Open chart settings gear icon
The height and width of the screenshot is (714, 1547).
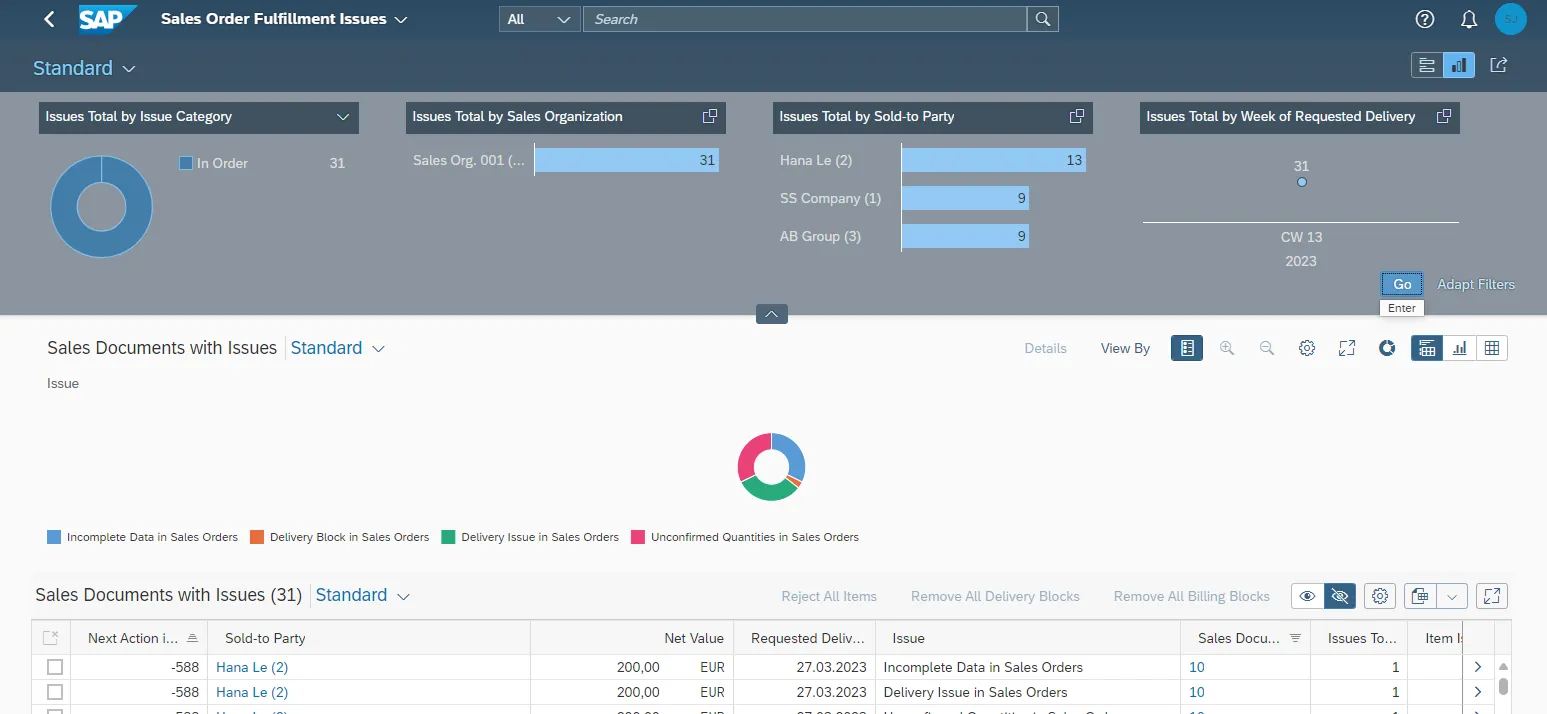[x=1307, y=348]
